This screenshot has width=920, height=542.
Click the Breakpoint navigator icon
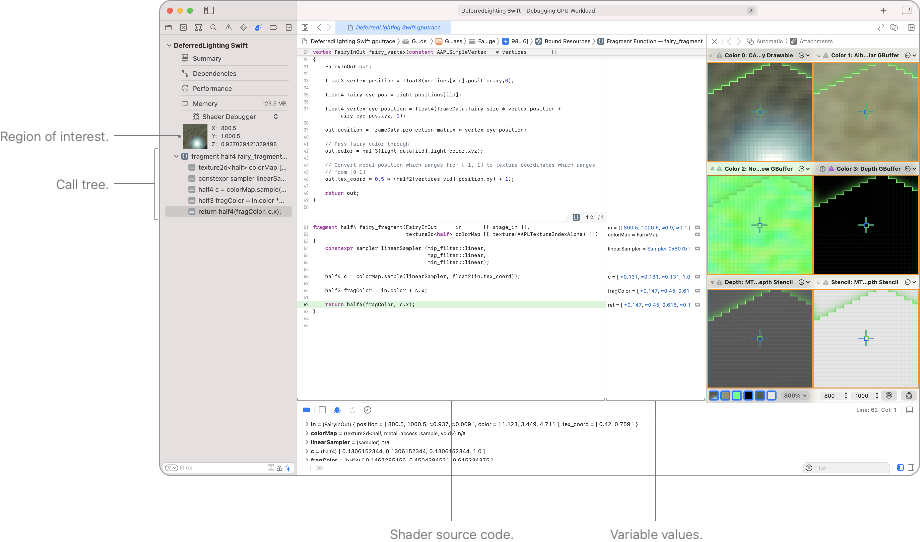[x=271, y=27]
